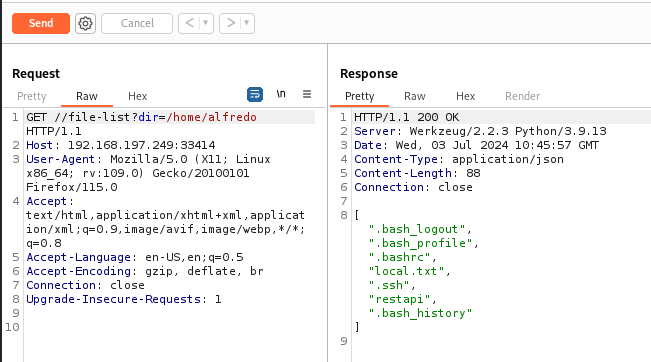This screenshot has height=362, width=651.
Task: Click the Connection: close line in the request
Action: (86, 285)
